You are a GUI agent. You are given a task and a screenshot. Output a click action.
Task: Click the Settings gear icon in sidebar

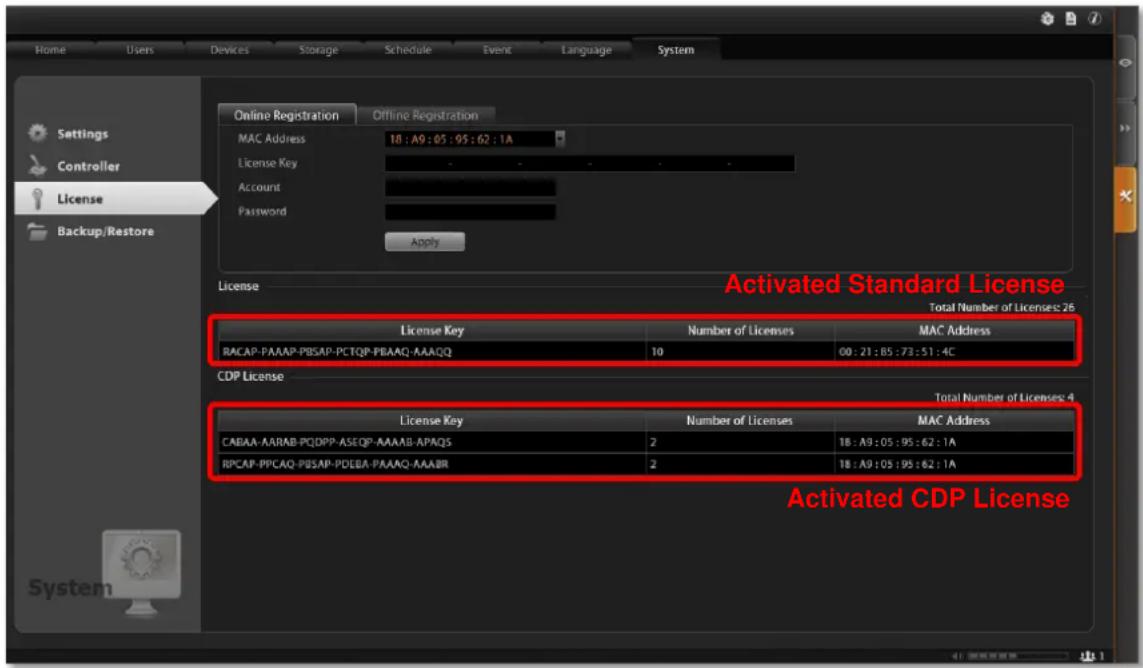point(37,133)
